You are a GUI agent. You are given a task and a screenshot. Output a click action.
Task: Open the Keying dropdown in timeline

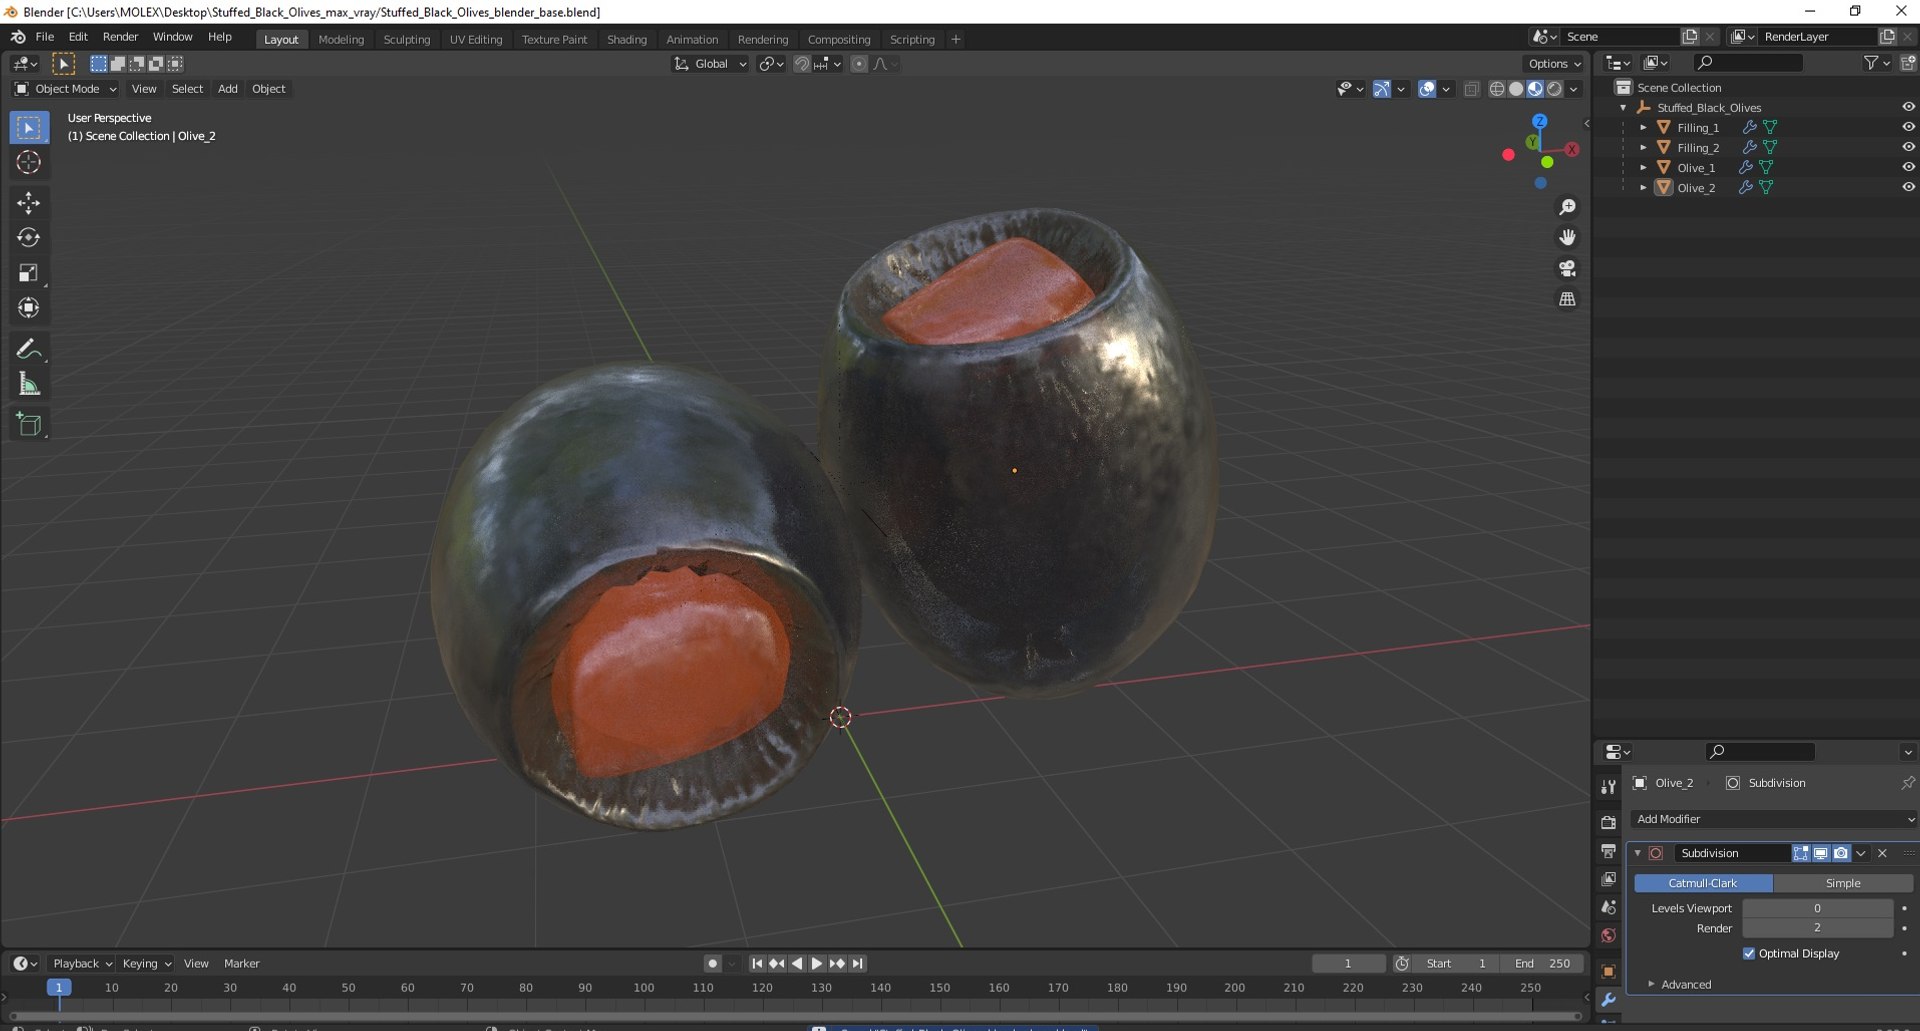[x=146, y=964]
